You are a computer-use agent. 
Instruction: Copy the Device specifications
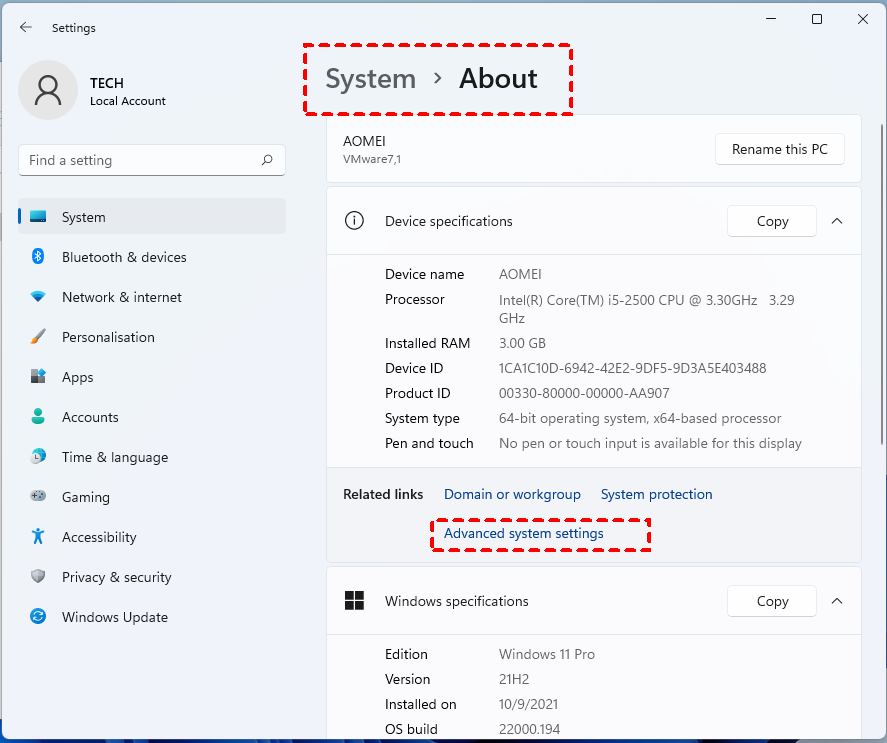772,221
